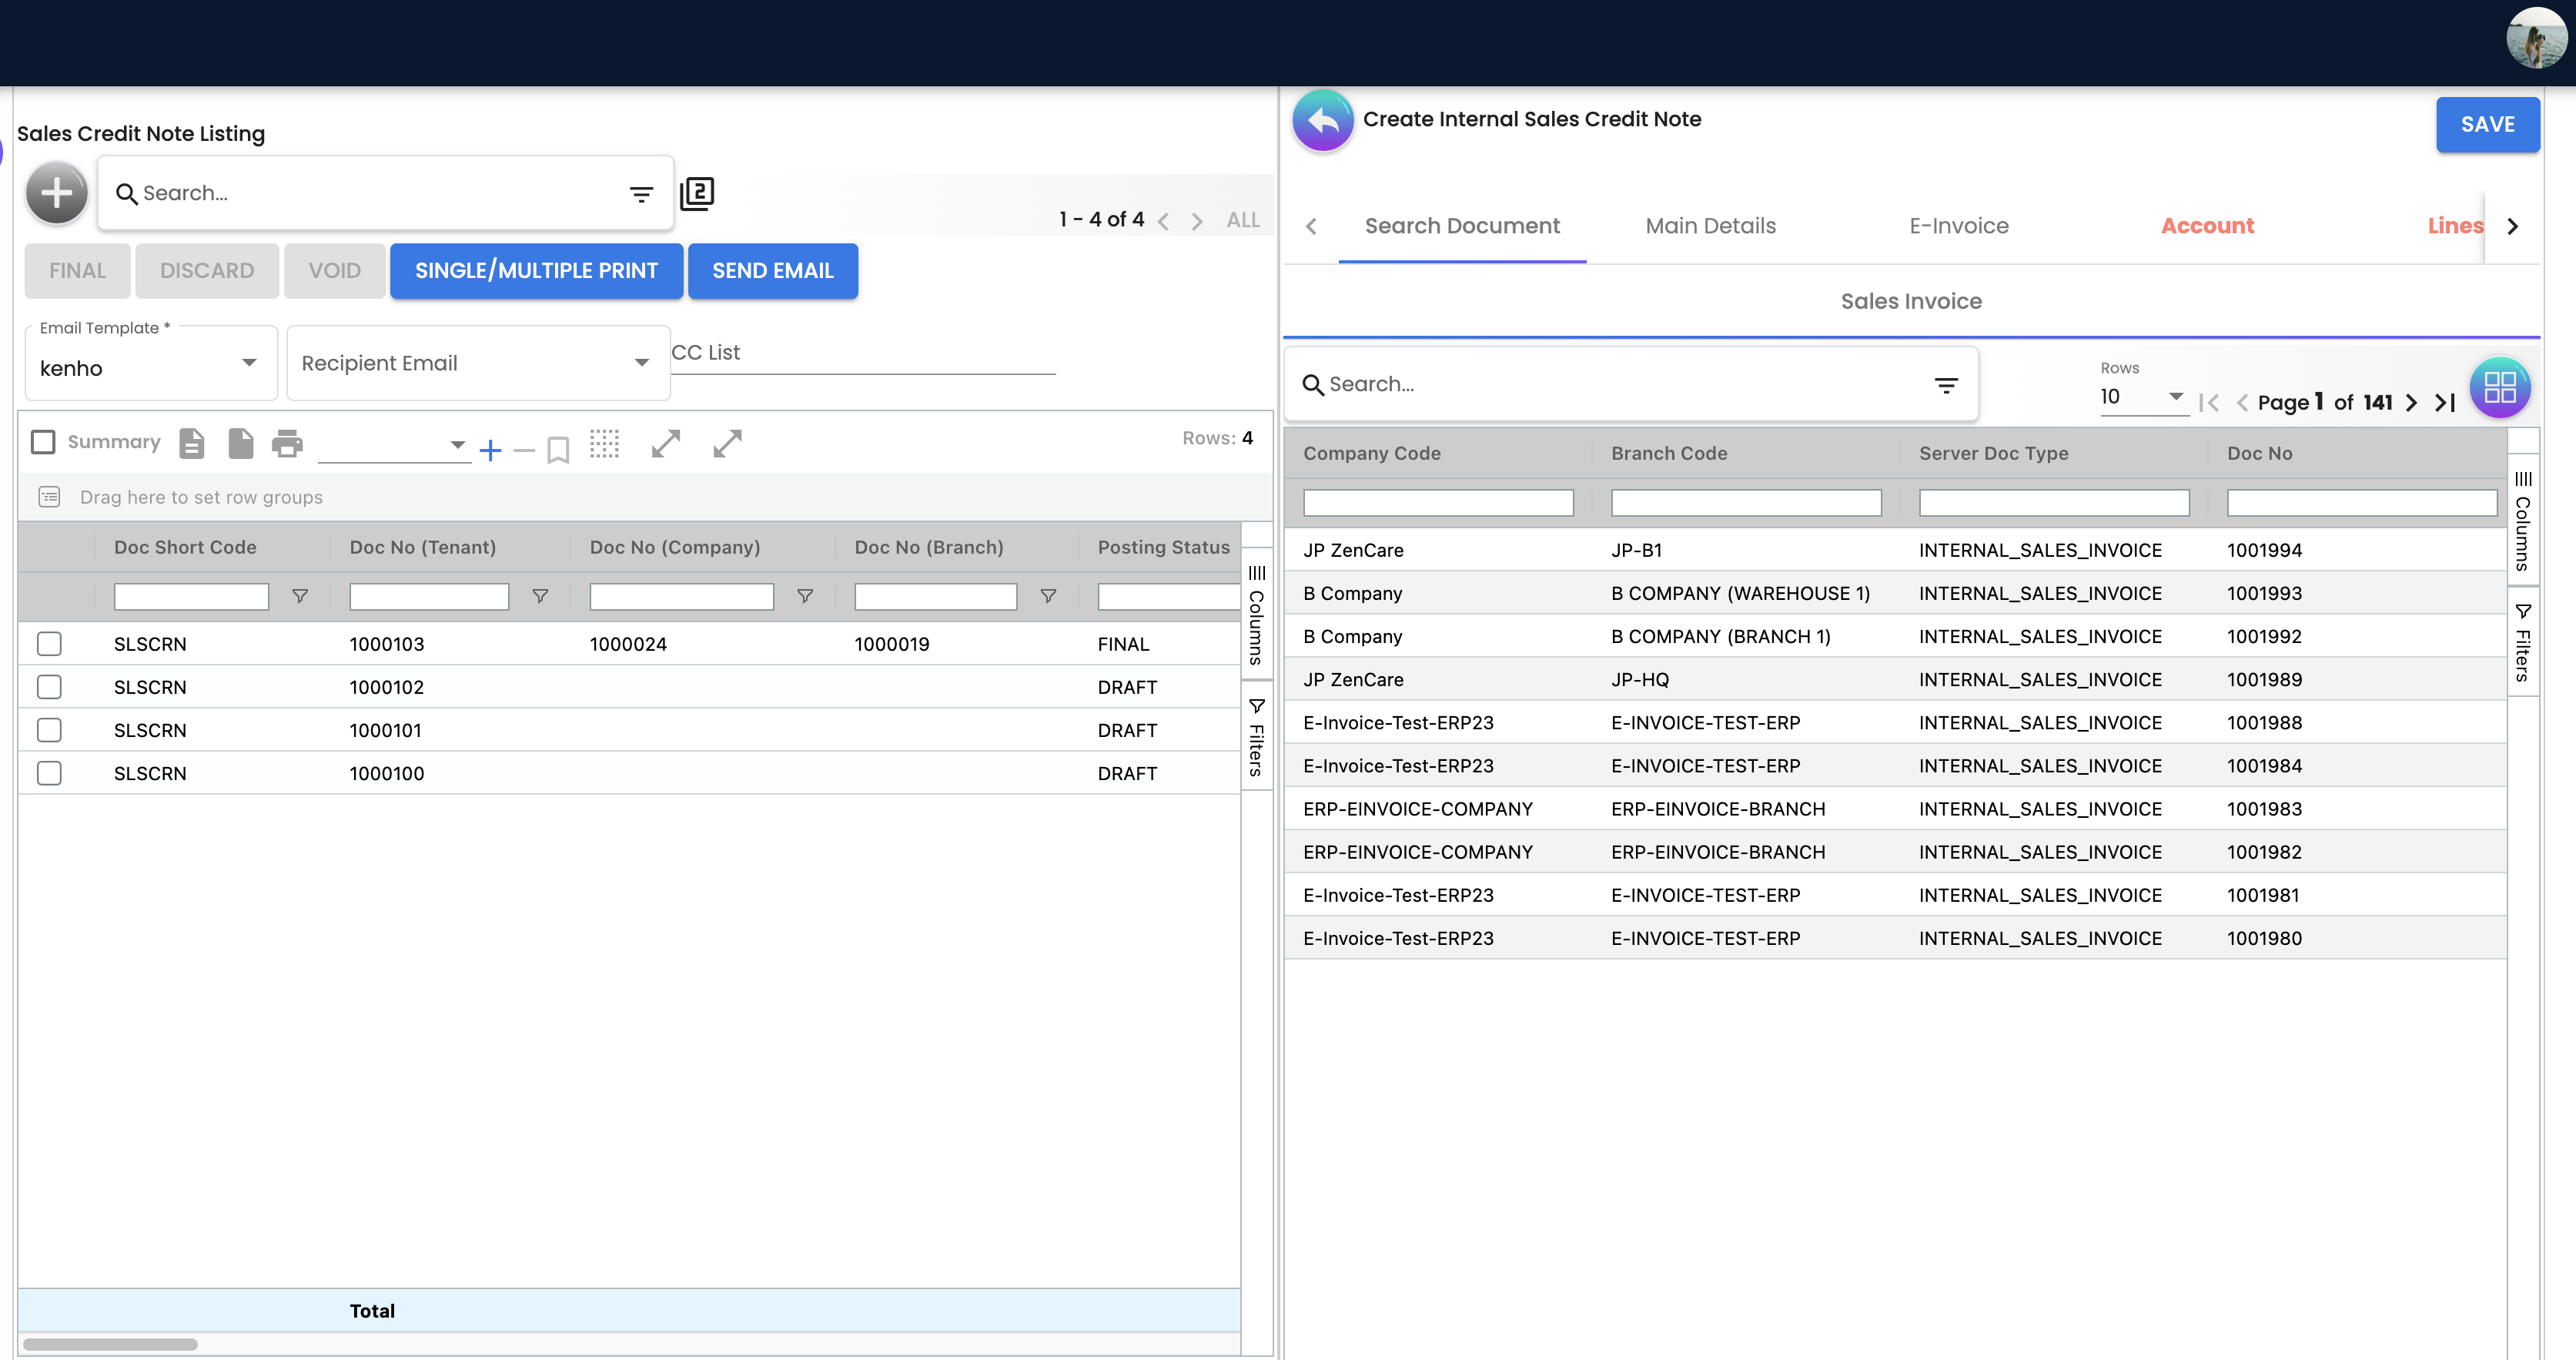Open the Email Template kenho dropdown
This screenshot has width=2576, height=1360.
[x=150, y=363]
